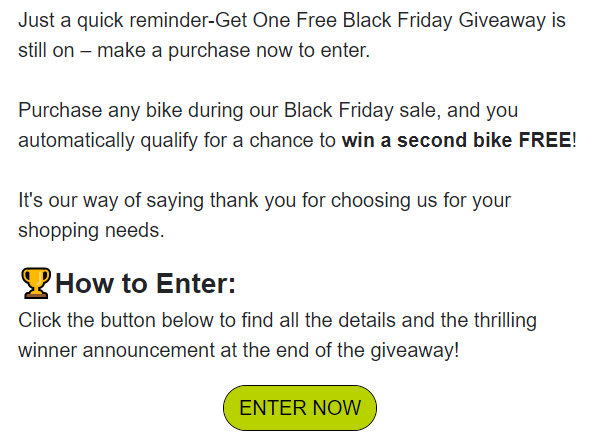Screen dimensions: 600x442
Task: Click 'make a purchase now to enter'
Action: 232,51
